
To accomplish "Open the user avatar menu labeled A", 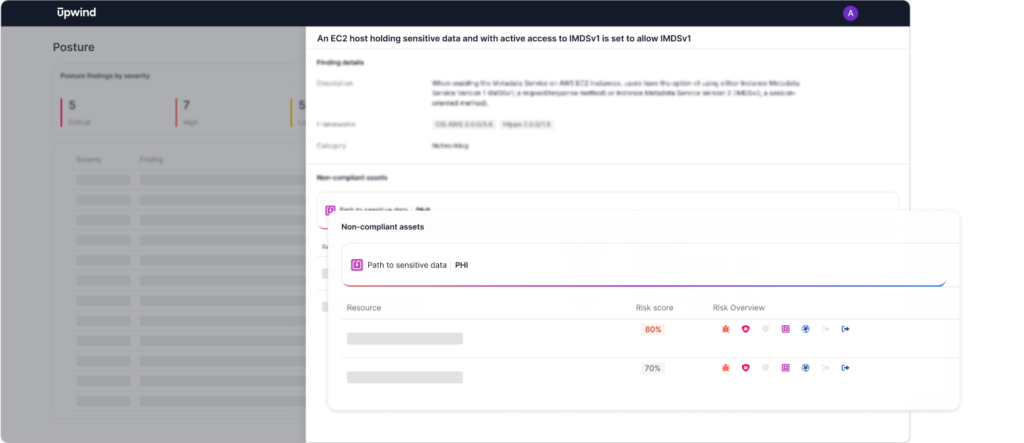I will coord(850,13).
